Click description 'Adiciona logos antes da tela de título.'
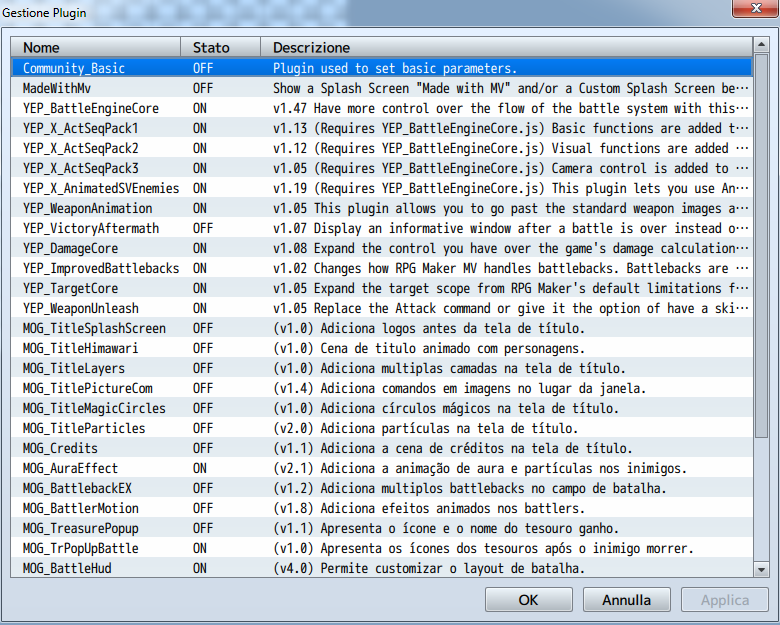 pos(429,328)
